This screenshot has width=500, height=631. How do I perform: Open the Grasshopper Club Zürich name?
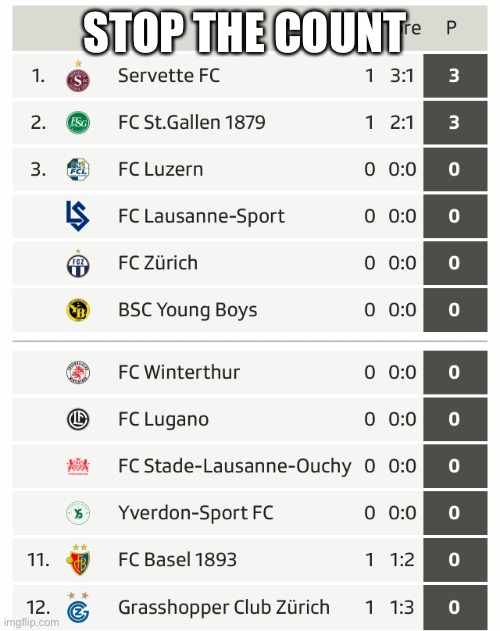tap(223, 607)
